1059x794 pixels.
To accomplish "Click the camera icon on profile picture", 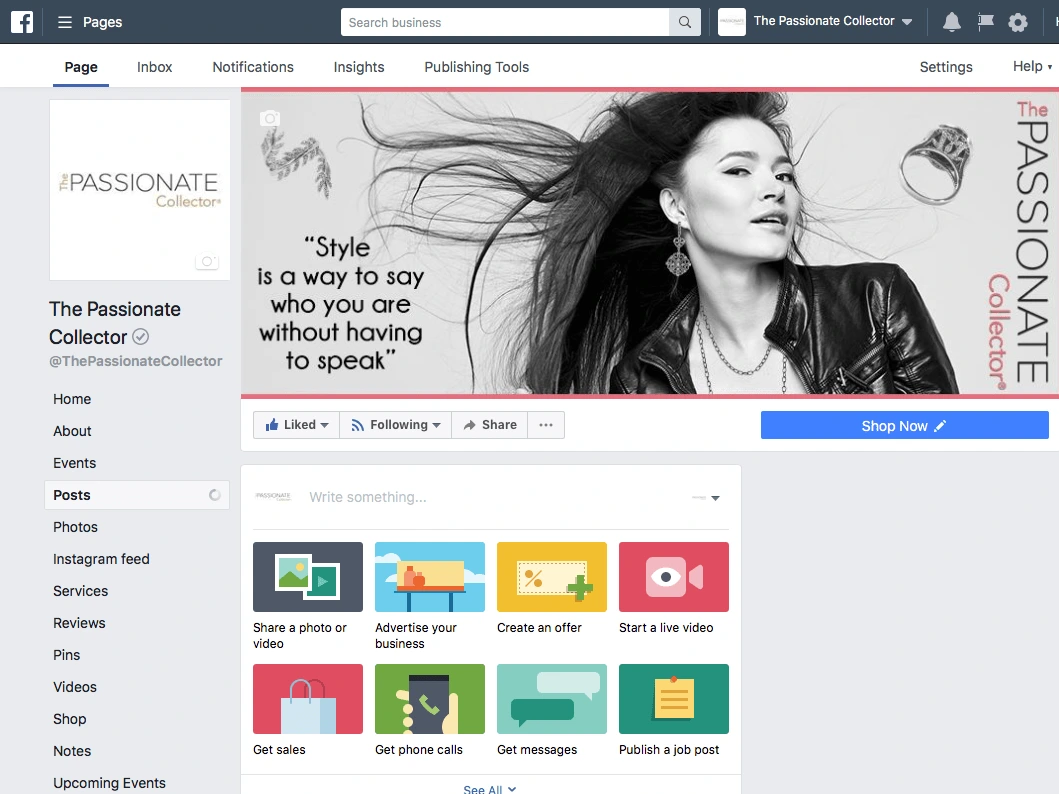I will coord(207,261).
